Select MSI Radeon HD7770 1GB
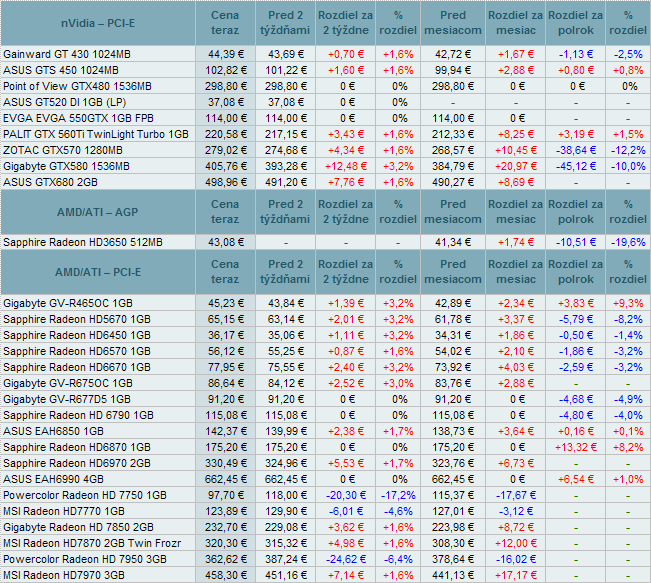The width and height of the screenshot is (651, 583). (64, 511)
